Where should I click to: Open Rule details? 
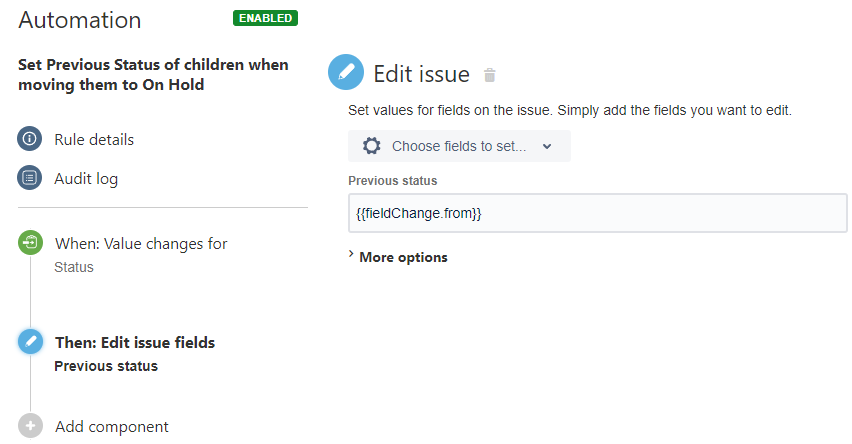[94, 140]
